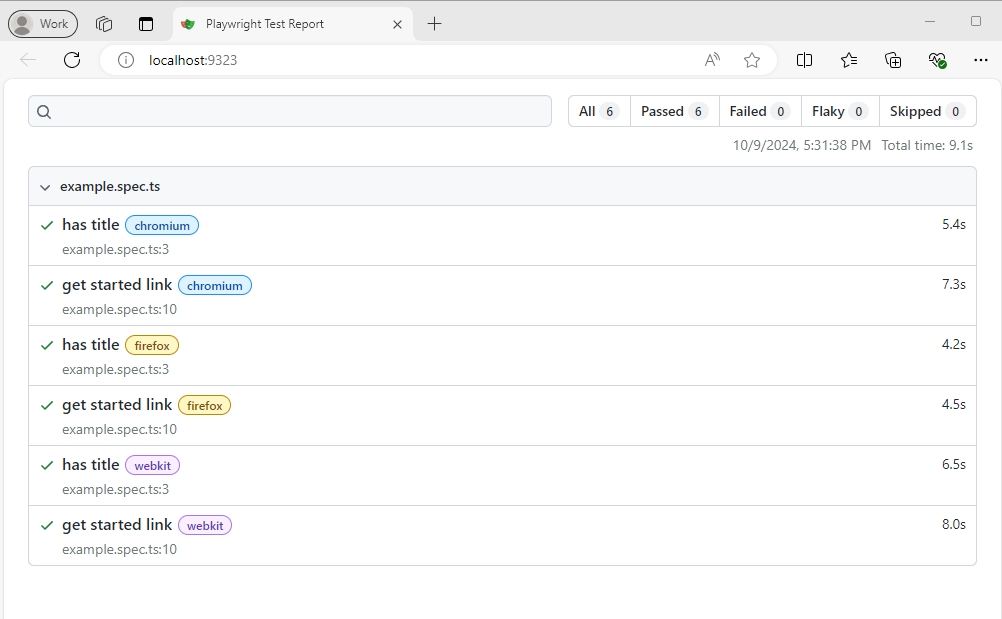The image size is (1002, 619).
Task: Filter report by Passed tests
Action: pyautogui.click(x=674, y=111)
